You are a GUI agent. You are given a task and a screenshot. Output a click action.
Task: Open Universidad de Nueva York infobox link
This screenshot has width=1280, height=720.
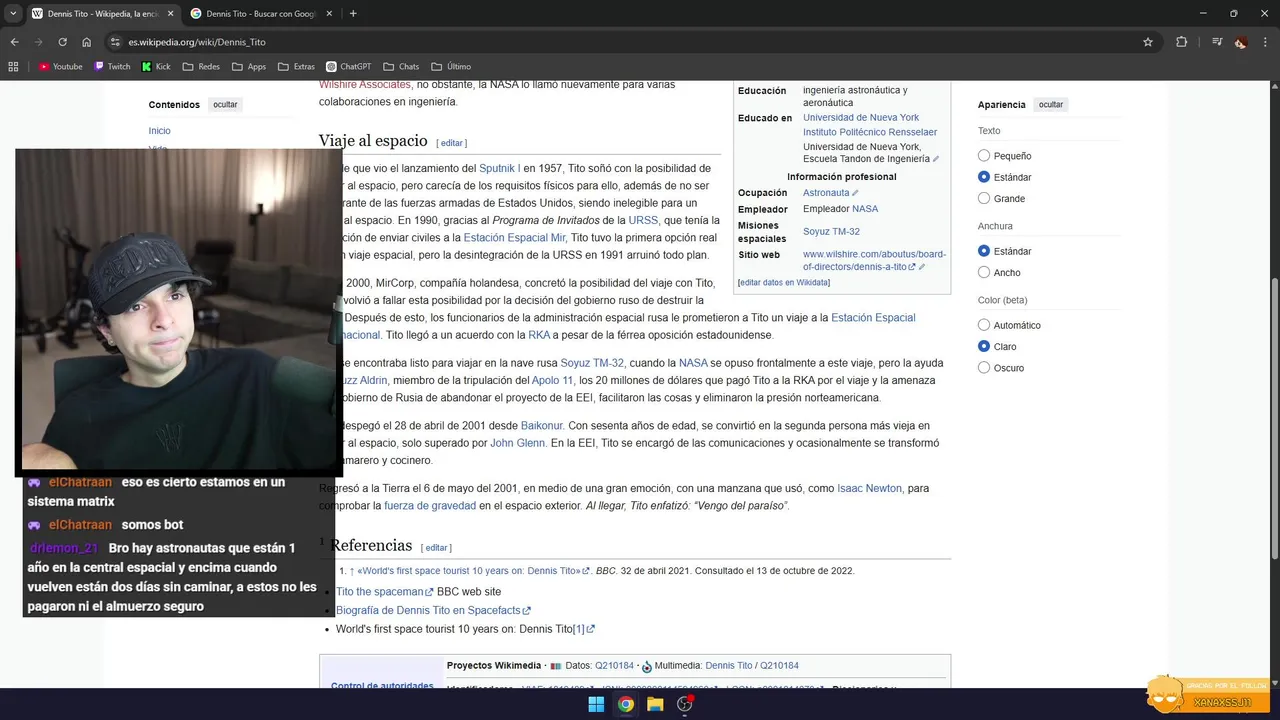click(x=861, y=118)
